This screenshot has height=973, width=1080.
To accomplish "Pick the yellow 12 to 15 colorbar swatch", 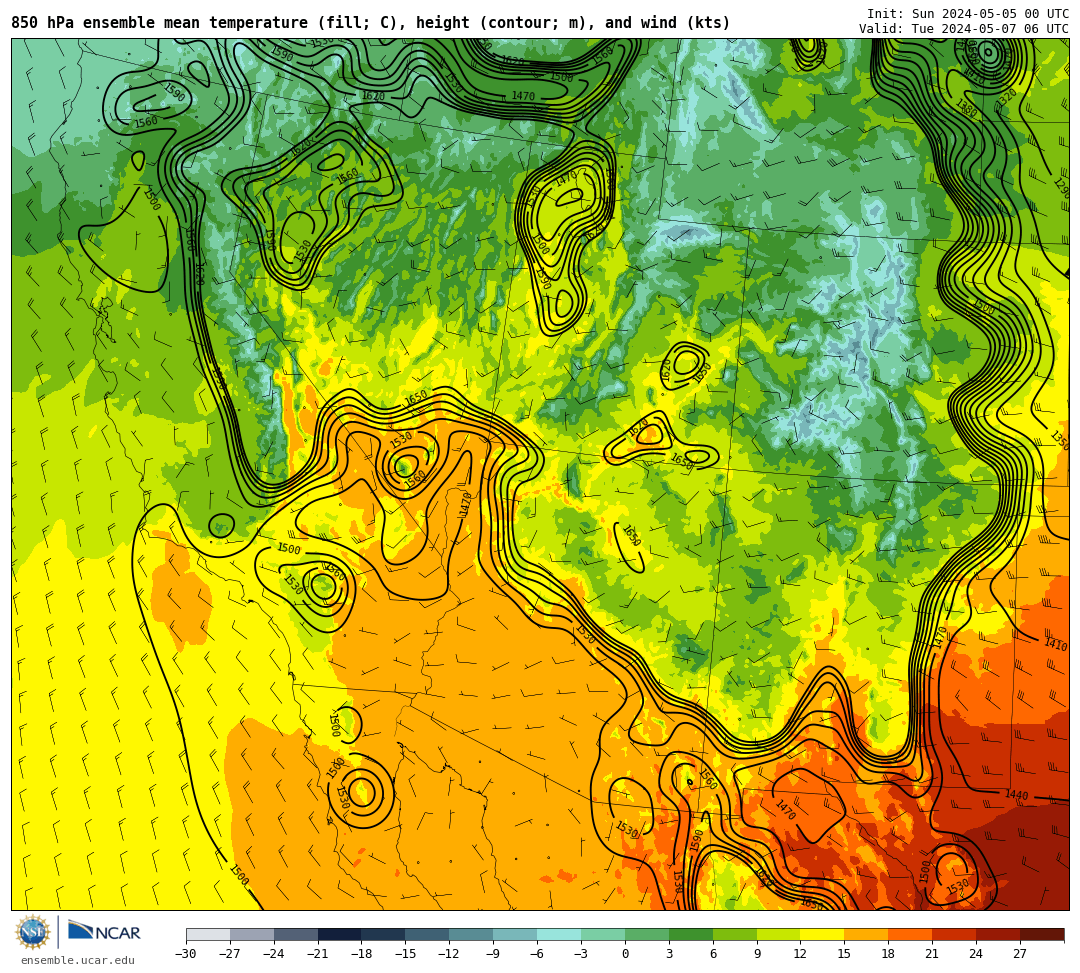I will tap(823, 934).
